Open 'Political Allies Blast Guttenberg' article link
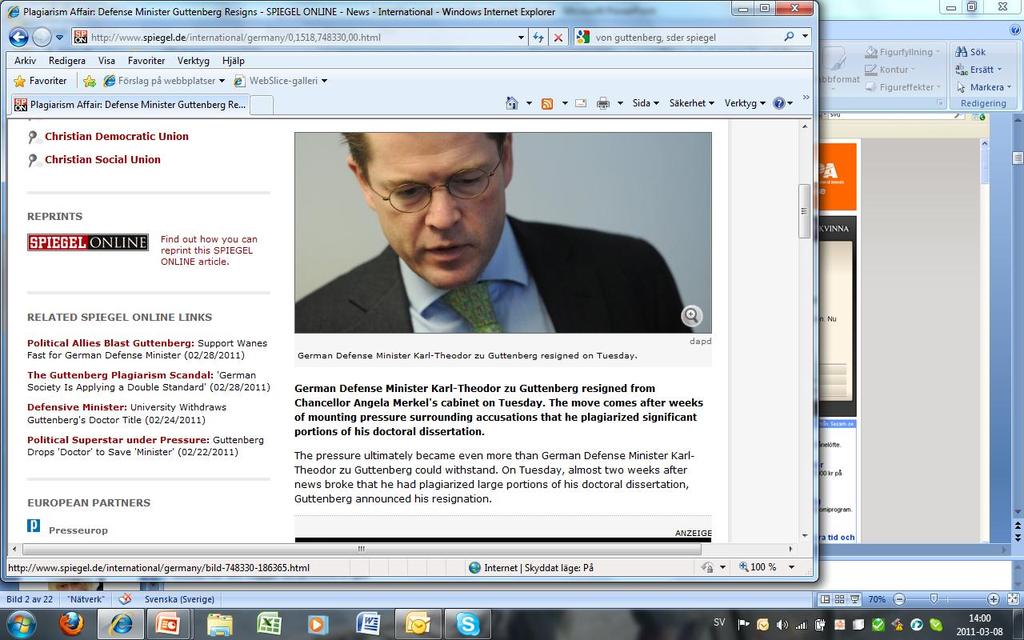The width and height of the screenshot is (1024, 640). 110,343
